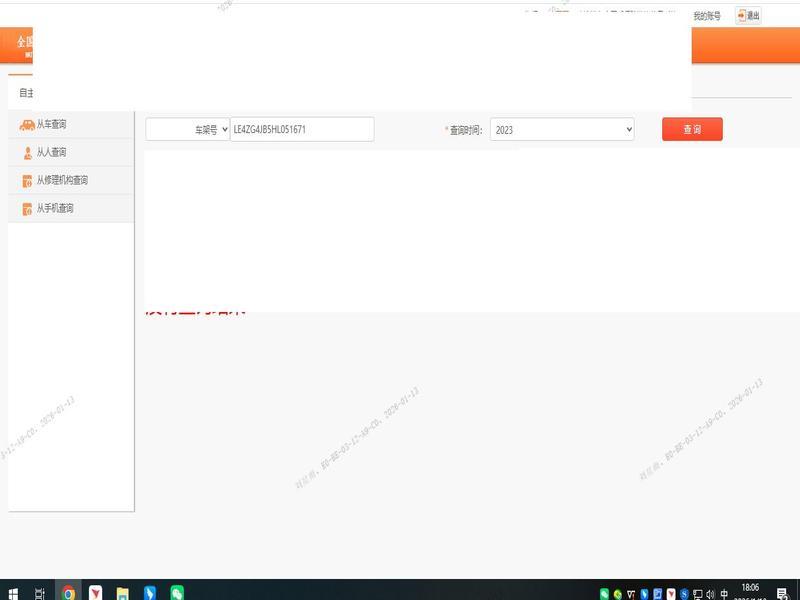Expand the 车架号 search type dropdown

point(188,129)
